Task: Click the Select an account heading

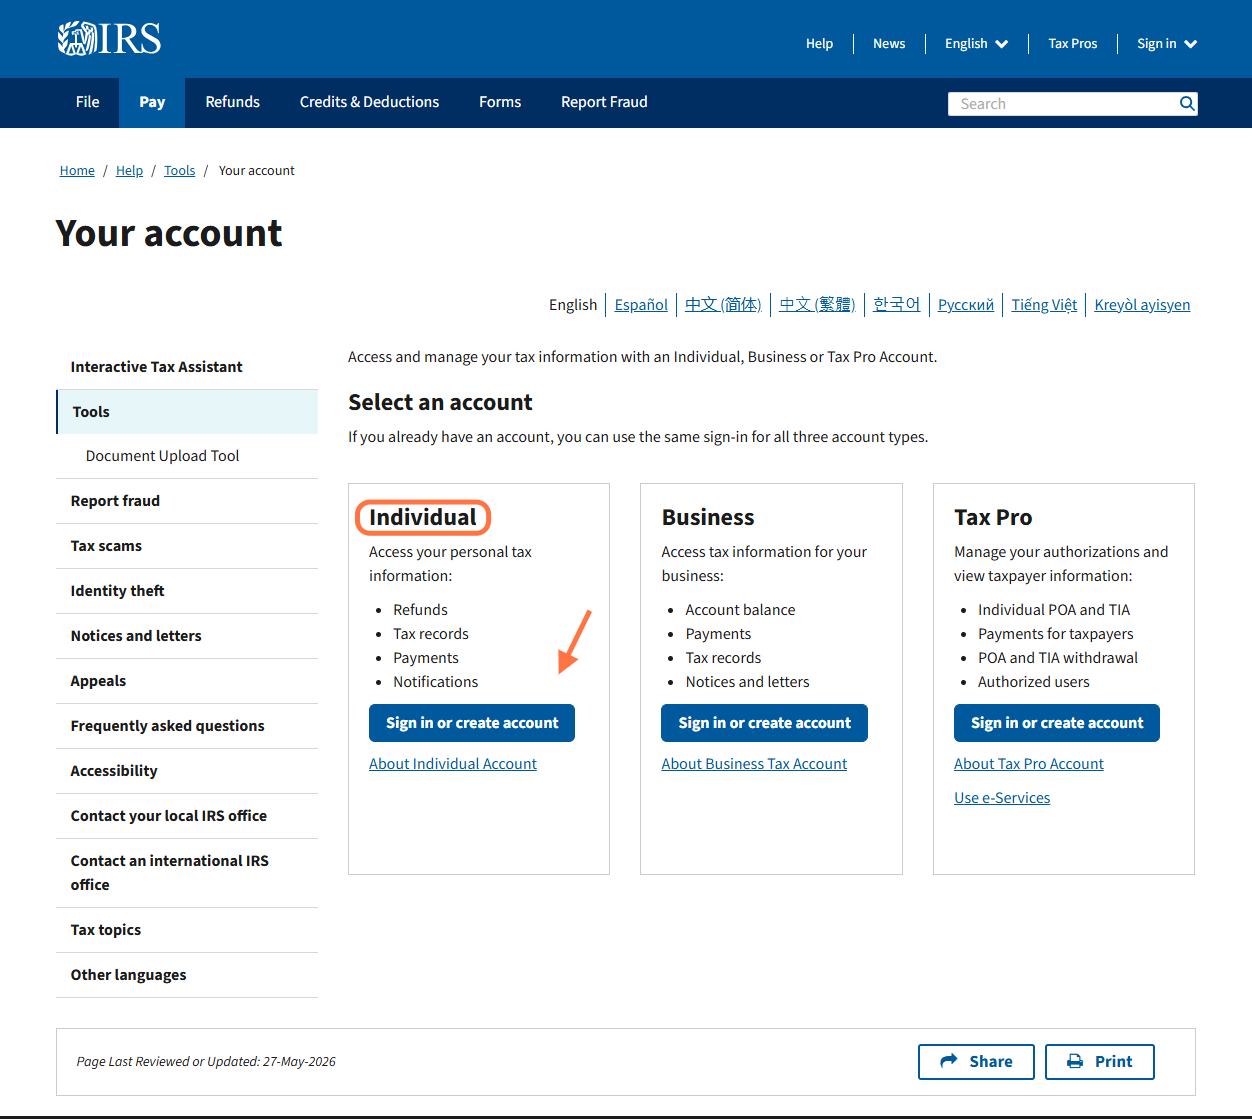Action: [440, 402]
